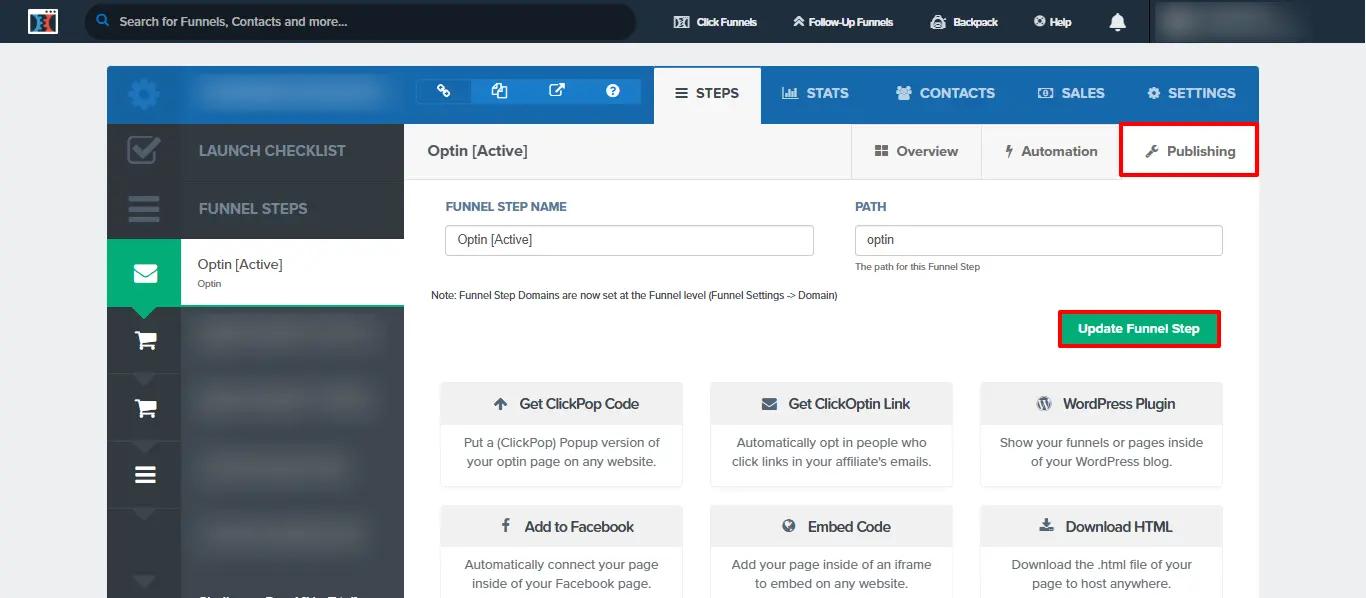This screenshot has width=1366, height=598.
Task: Switch to the SALES tab
Action: tap(1071, 93)
